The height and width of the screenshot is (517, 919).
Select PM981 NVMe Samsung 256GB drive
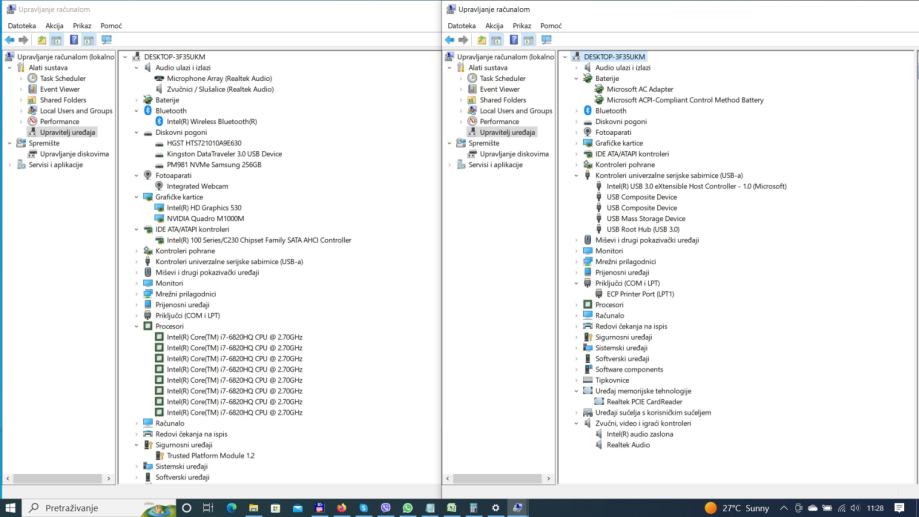(214, 165)
